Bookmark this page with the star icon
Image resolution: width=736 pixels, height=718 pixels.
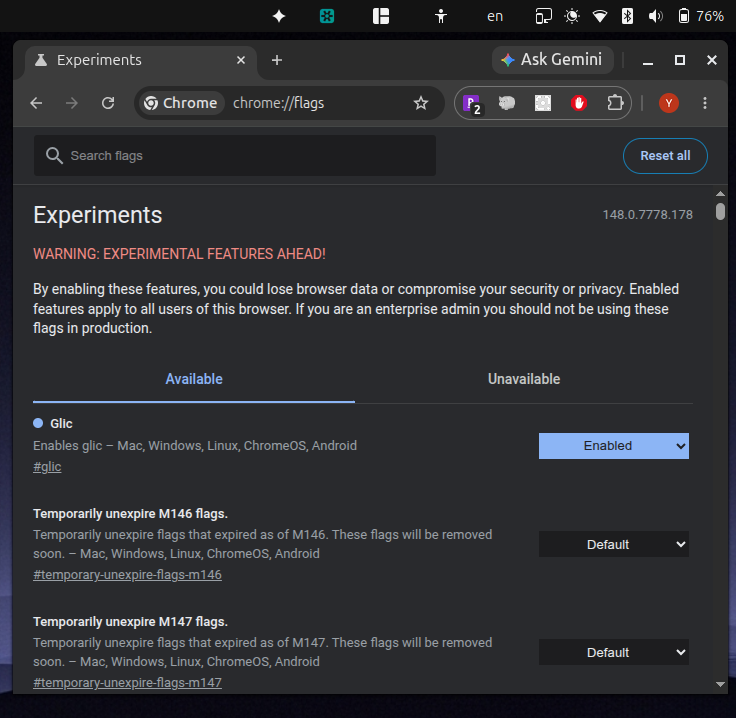point(421,103)
